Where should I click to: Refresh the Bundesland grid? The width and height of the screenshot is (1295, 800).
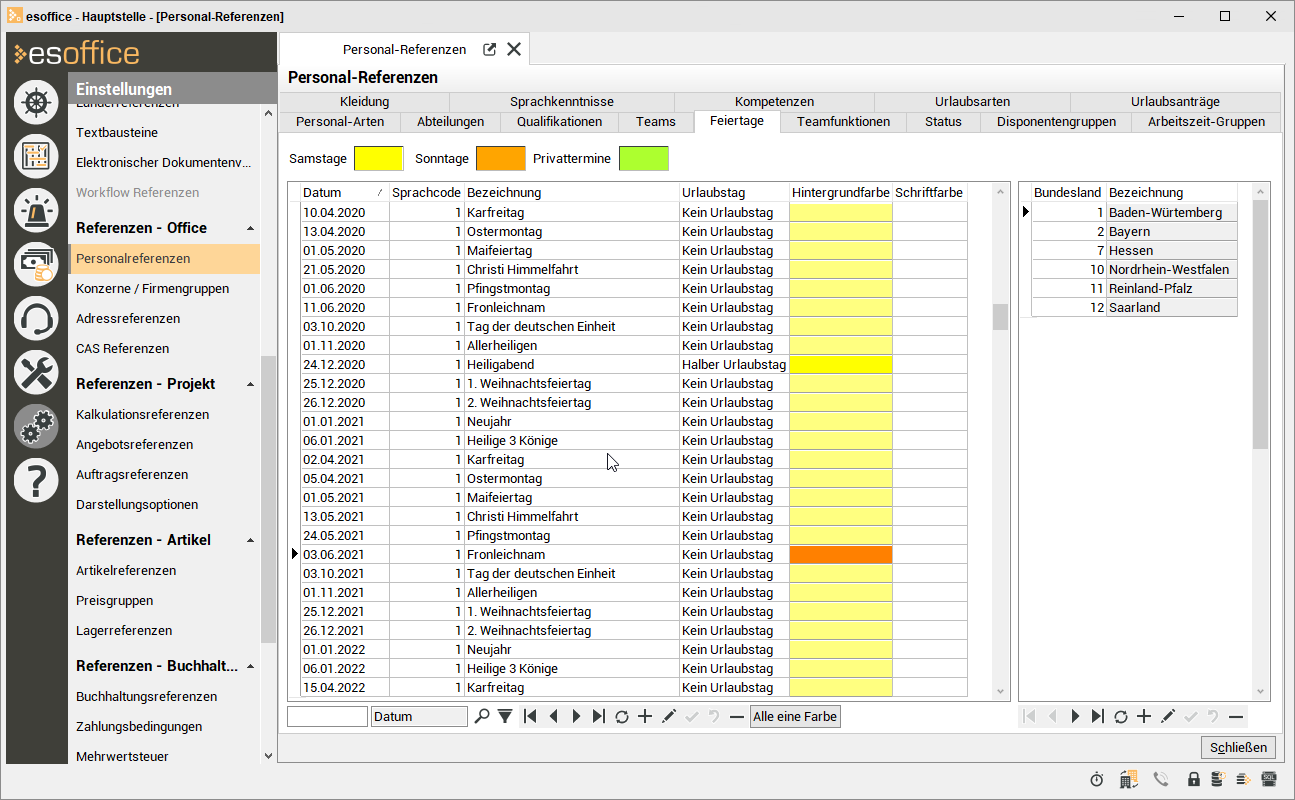point(1121,716)
